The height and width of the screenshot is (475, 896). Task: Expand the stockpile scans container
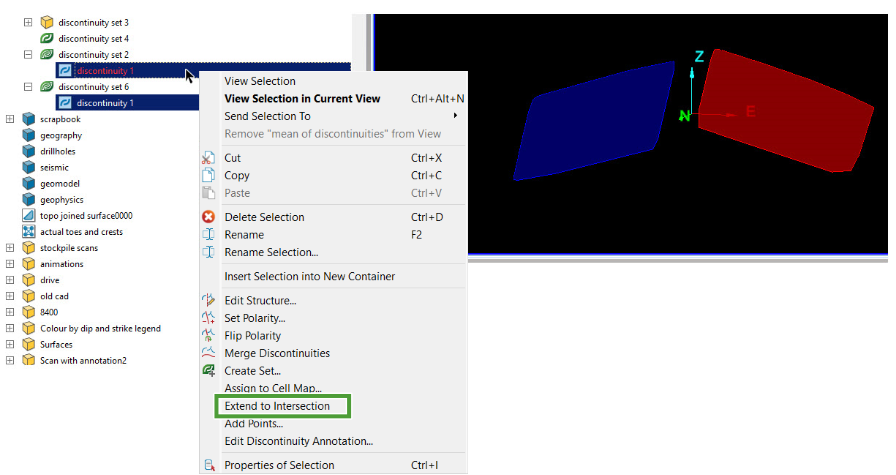[10, 248]
